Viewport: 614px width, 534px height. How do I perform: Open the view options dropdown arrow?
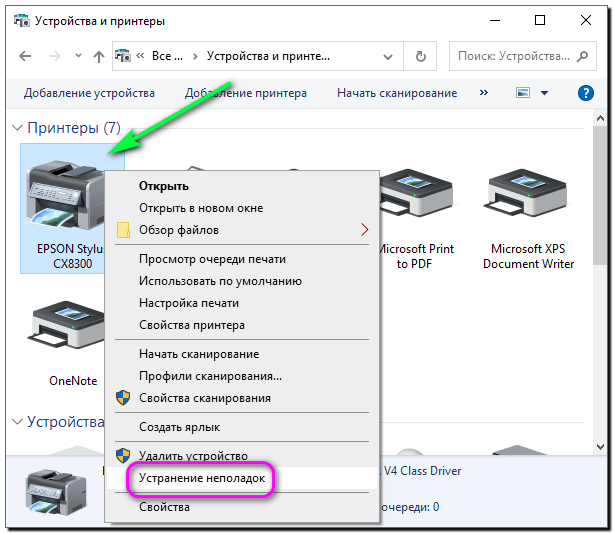545,93
